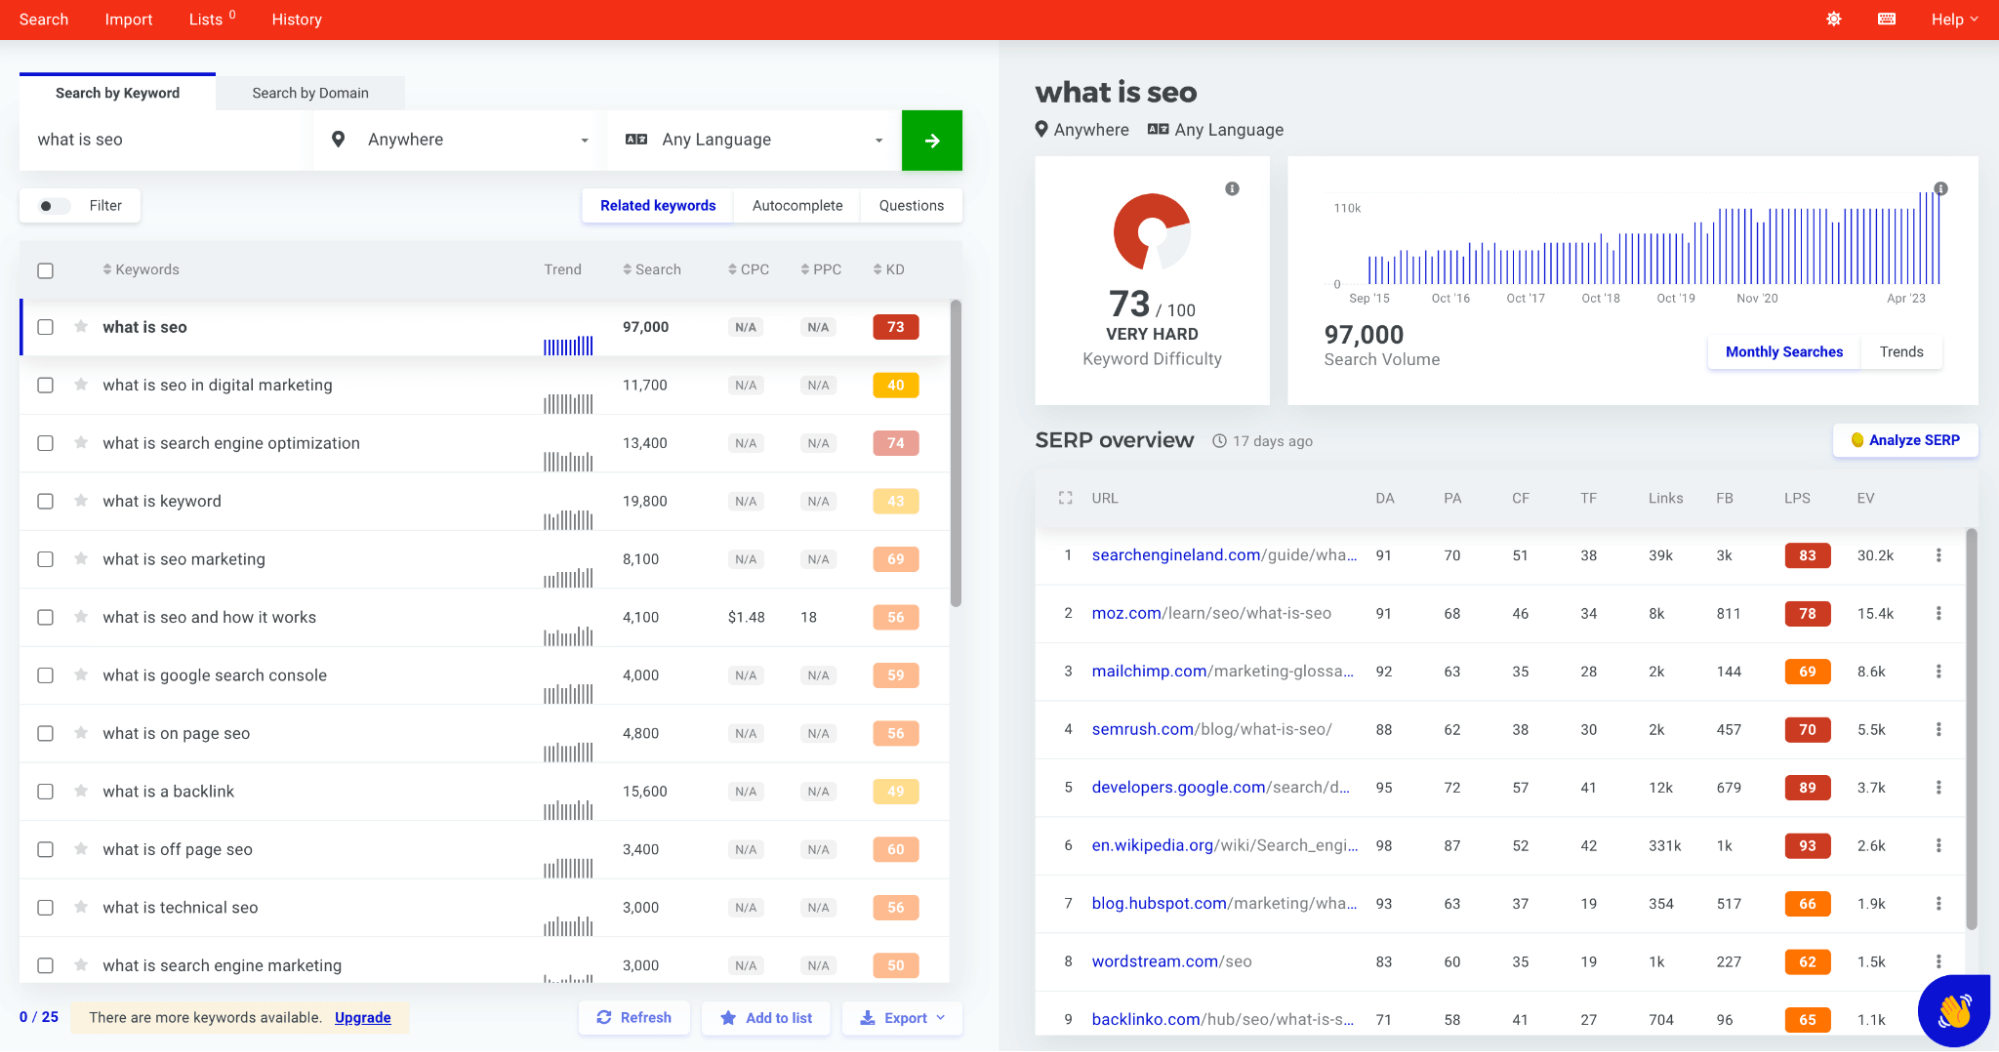This screenshot has height=1052, width=1999.
Task: Star the keyword 'what is keyword'
Action: coord(81,501)
